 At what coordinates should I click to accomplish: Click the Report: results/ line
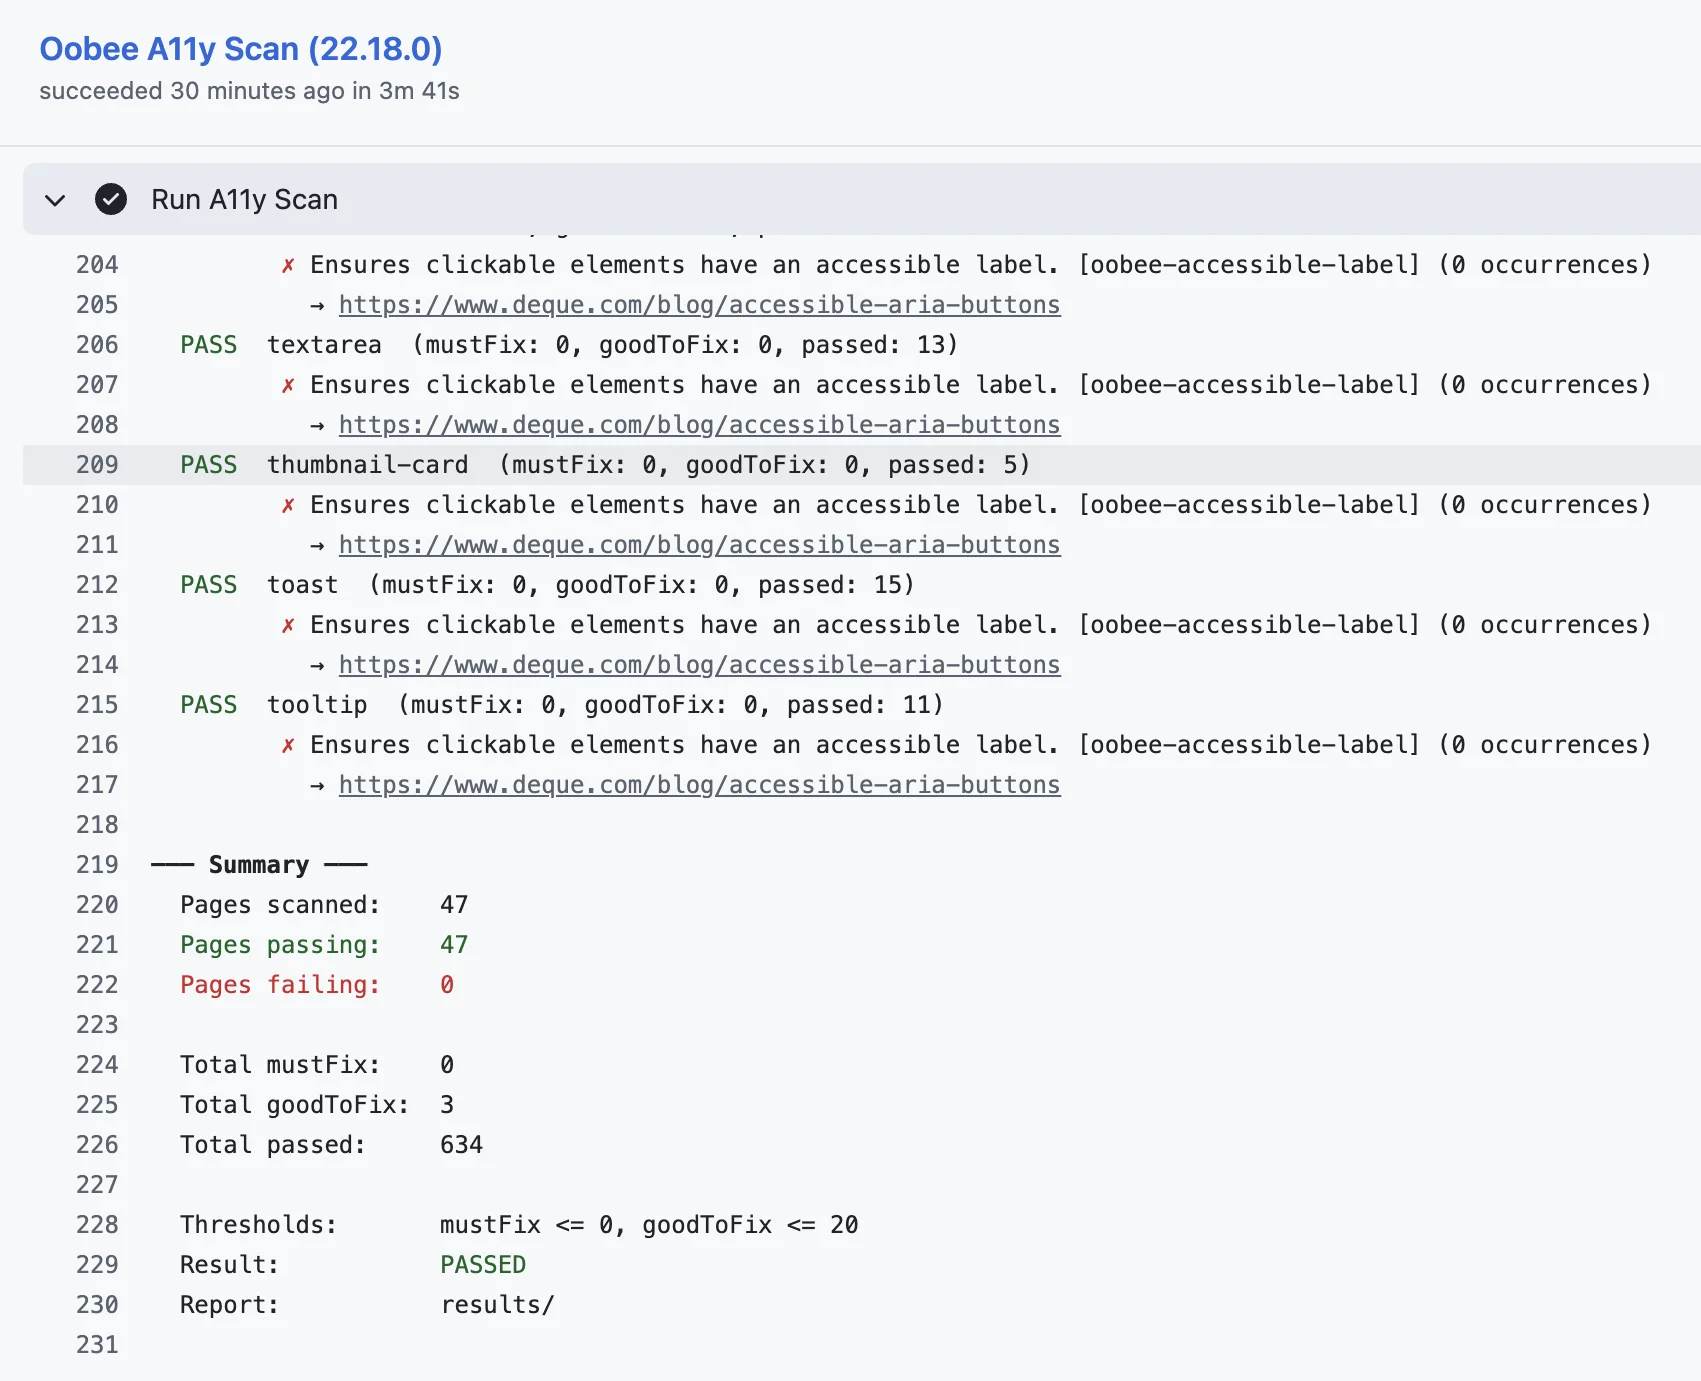(367, 1305)
